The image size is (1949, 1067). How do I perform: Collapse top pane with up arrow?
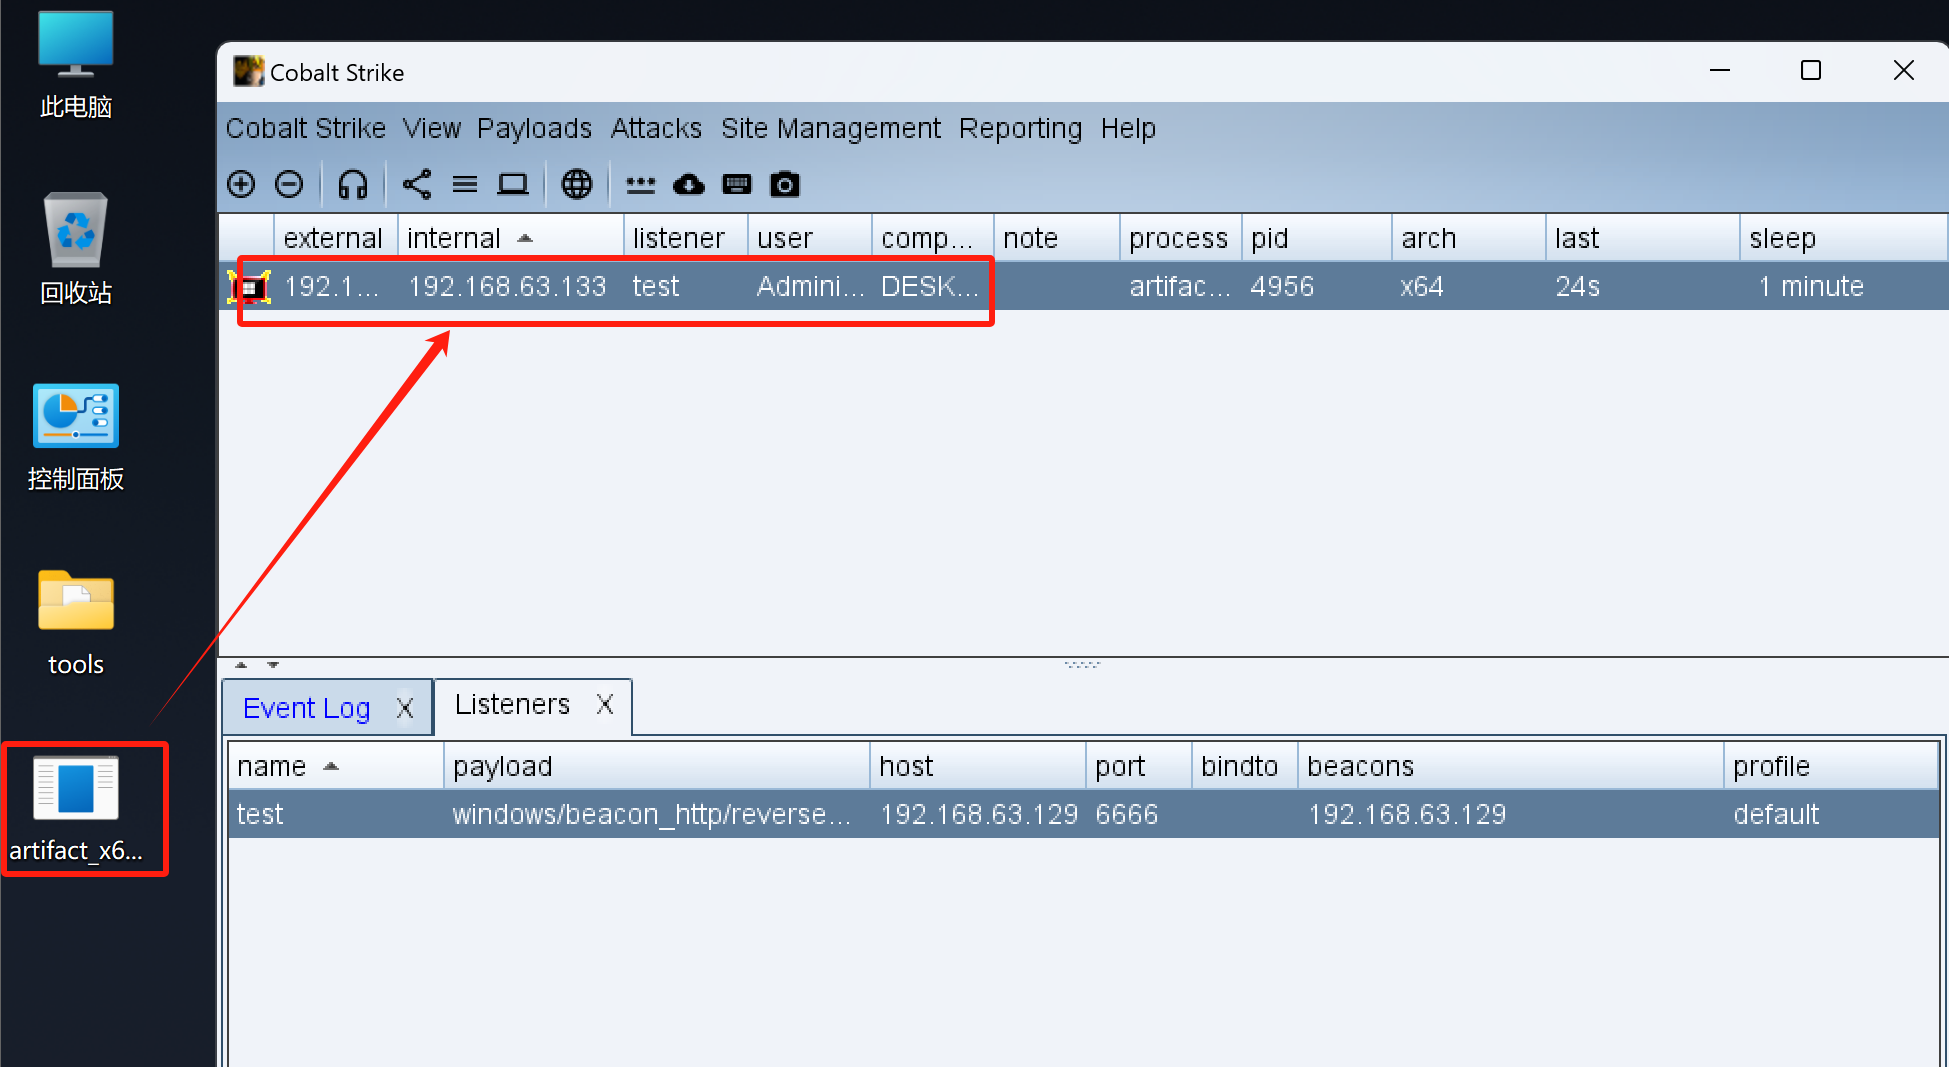tap(241, 664)
